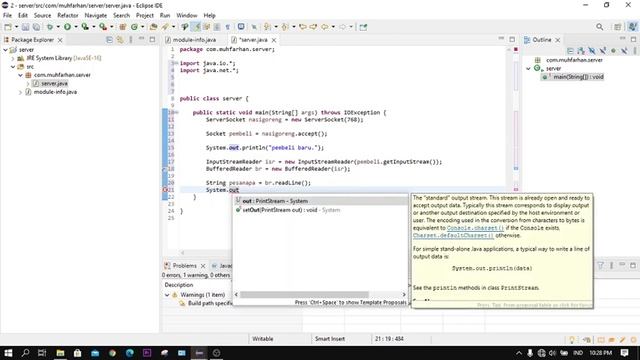The height and width of the screenshot is (360, 640).
Task: Click the Debug bug icon in toolbar
Action: (50, 27)
